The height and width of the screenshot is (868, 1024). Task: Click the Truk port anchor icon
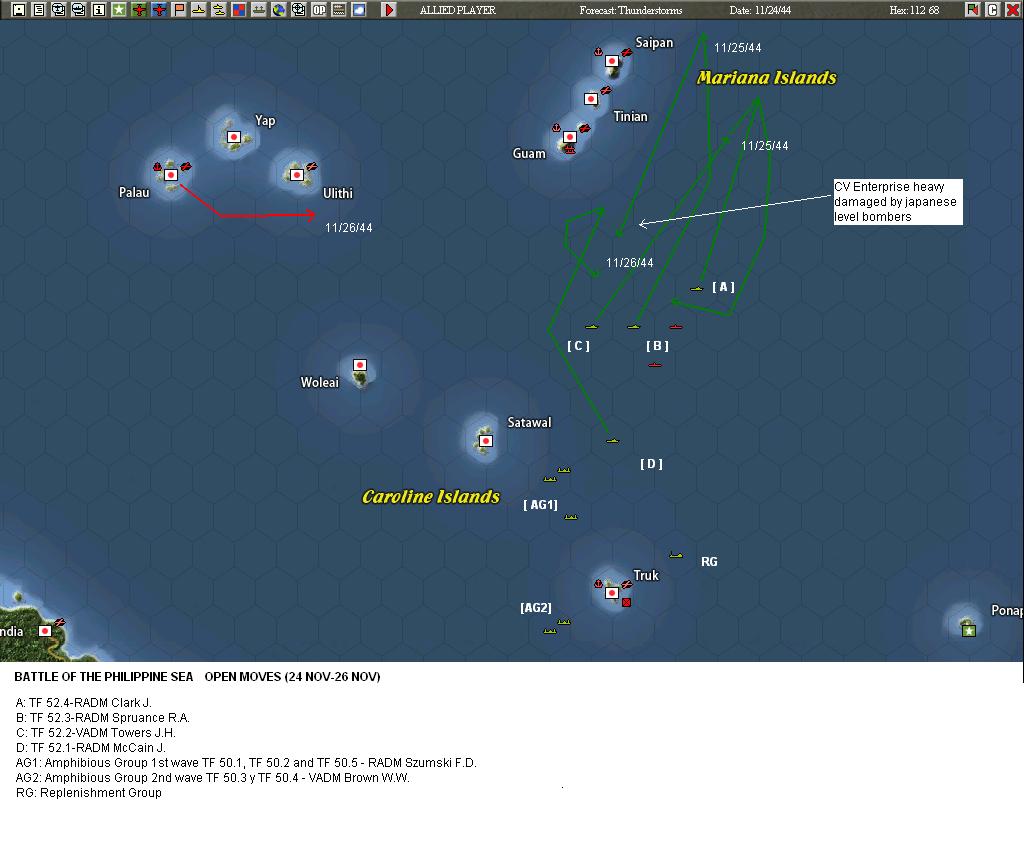click(598, 583)
